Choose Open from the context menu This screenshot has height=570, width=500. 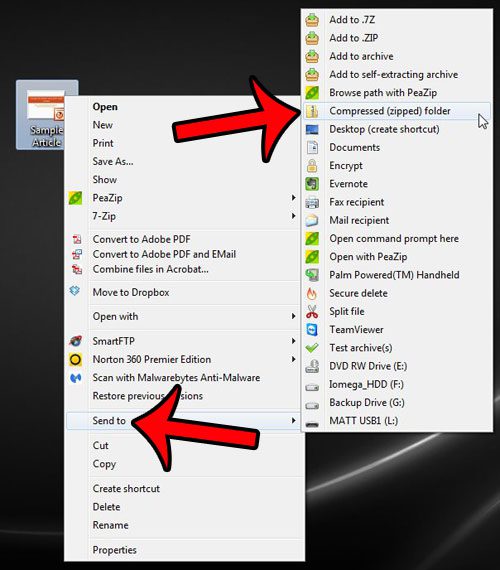[x=185, y=107]
